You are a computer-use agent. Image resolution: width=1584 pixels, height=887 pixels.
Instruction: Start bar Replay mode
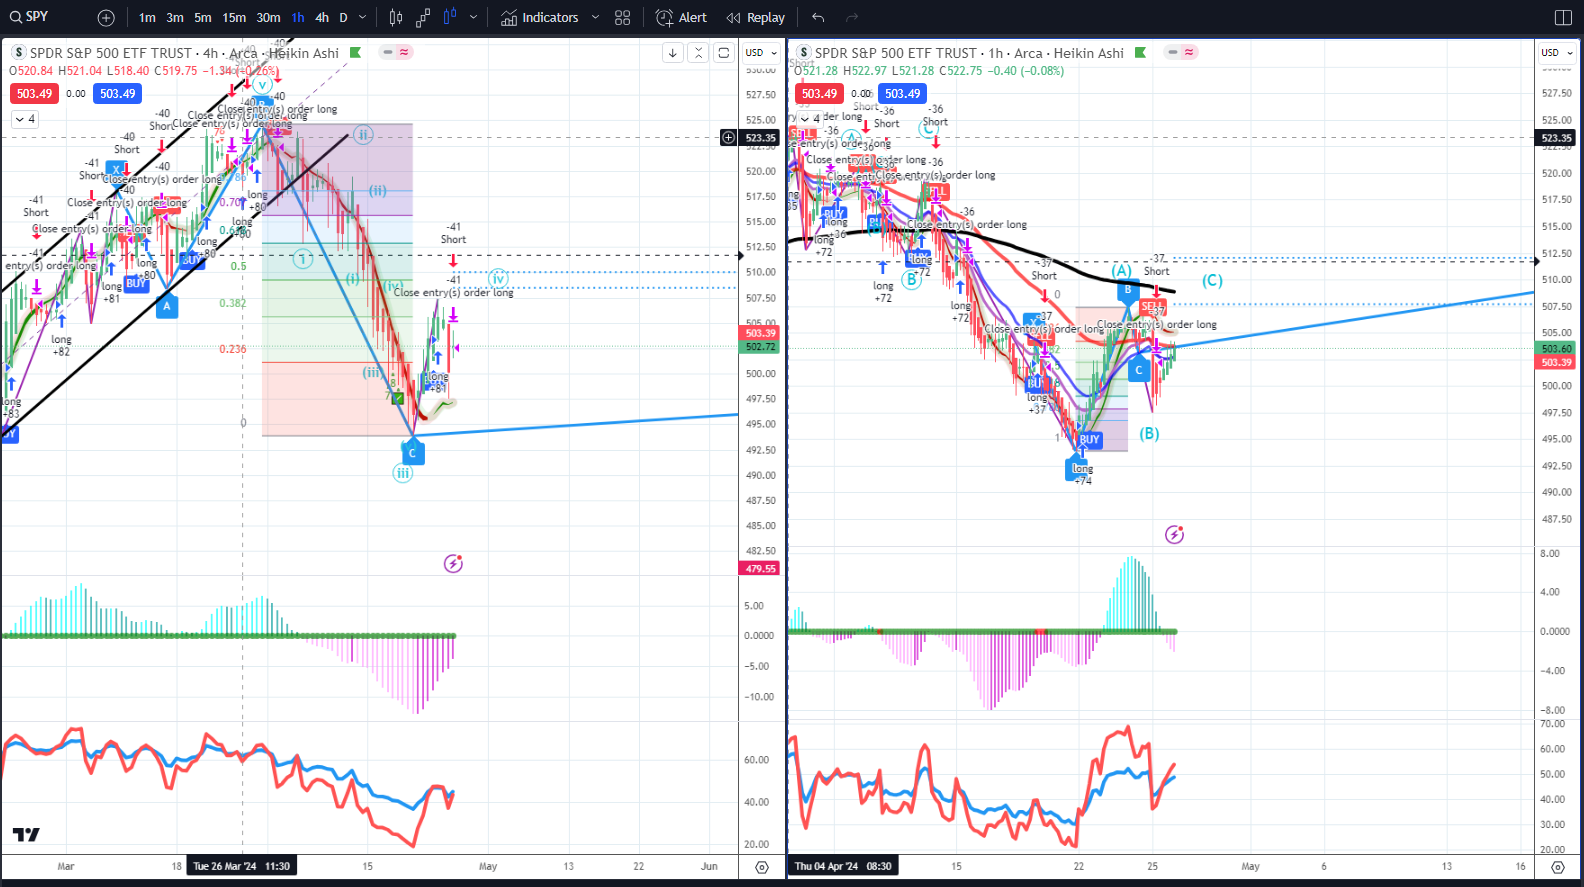(x=756, y=18)
